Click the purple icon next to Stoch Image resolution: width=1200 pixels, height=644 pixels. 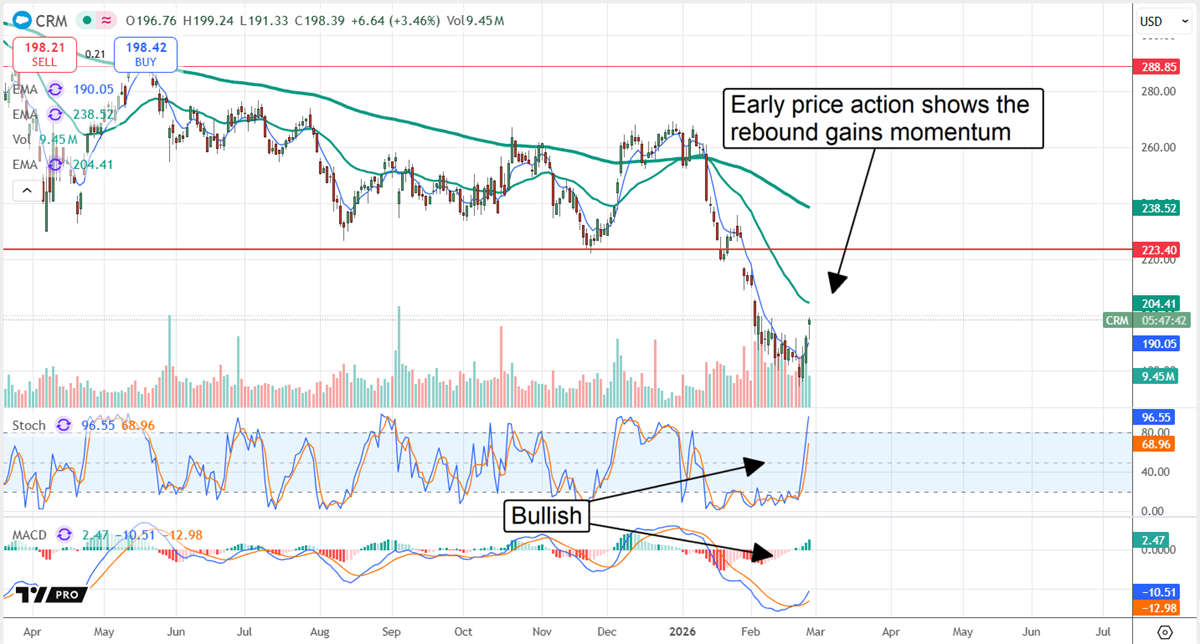[66, 425]
